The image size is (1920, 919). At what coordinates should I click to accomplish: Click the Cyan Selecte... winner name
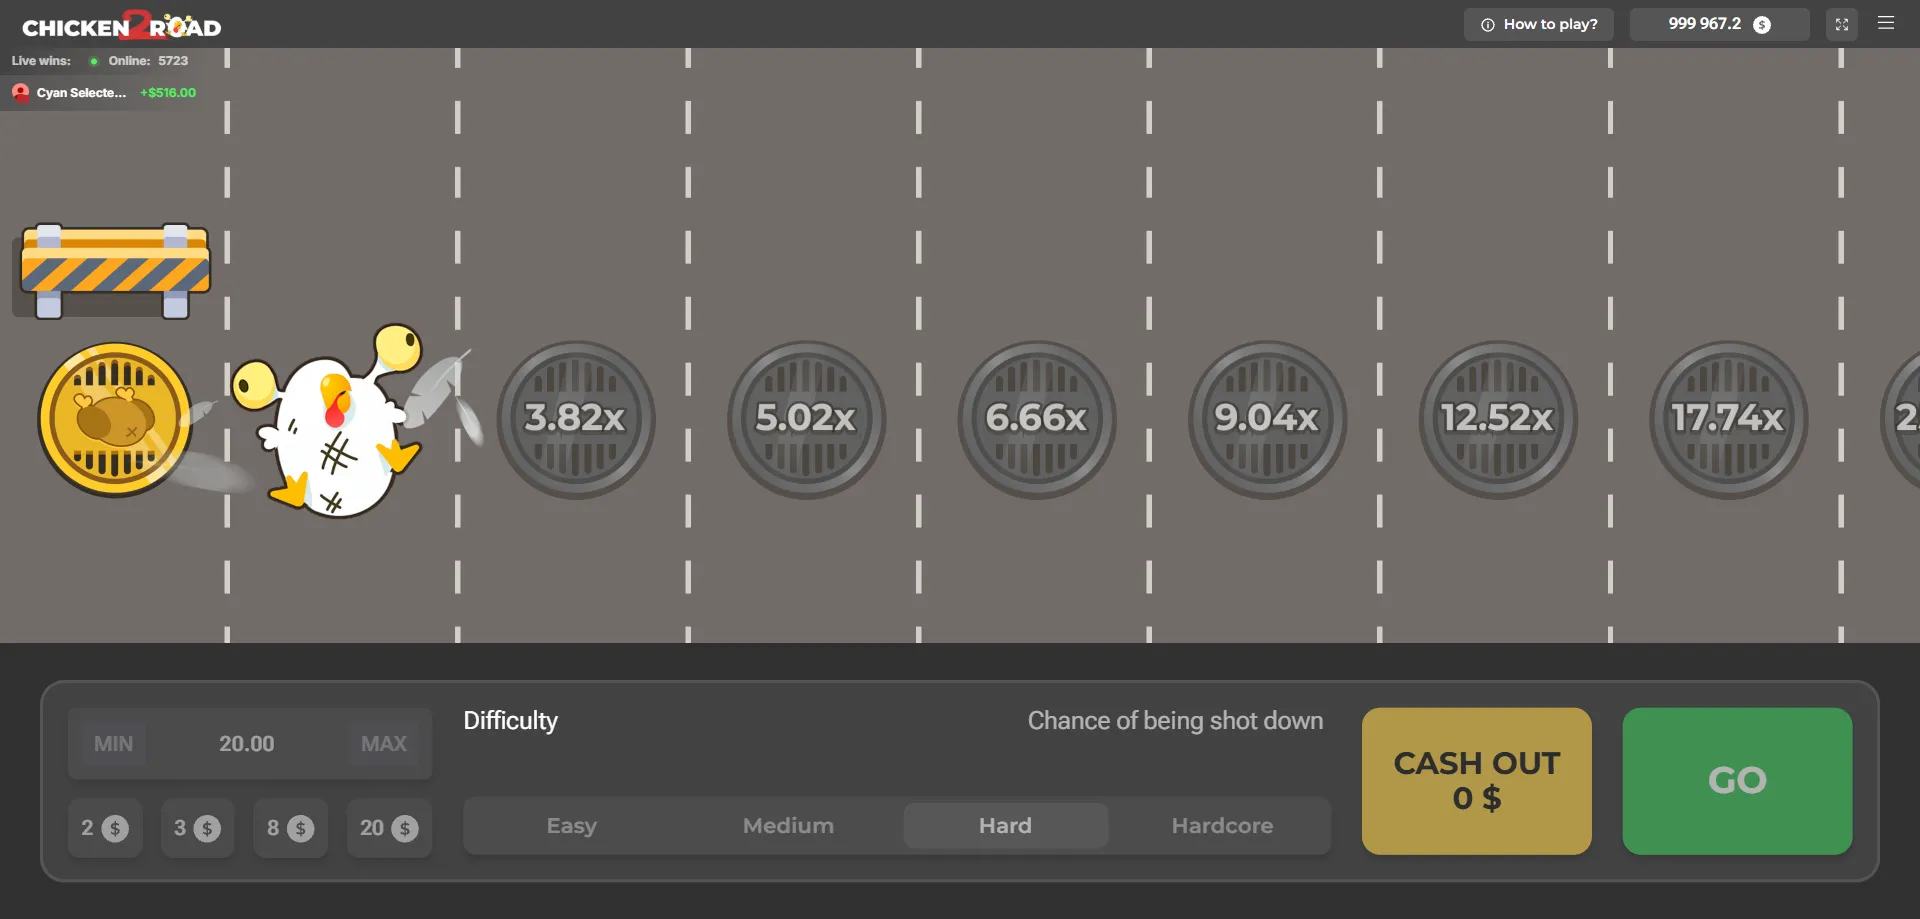pyautogui.click(x=81, y=93)
